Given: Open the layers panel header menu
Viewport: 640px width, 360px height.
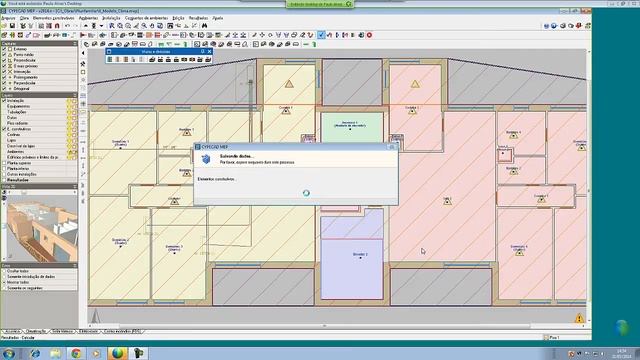Looking at the screenshot, I should pyautogui.click(x=75, y=95).
